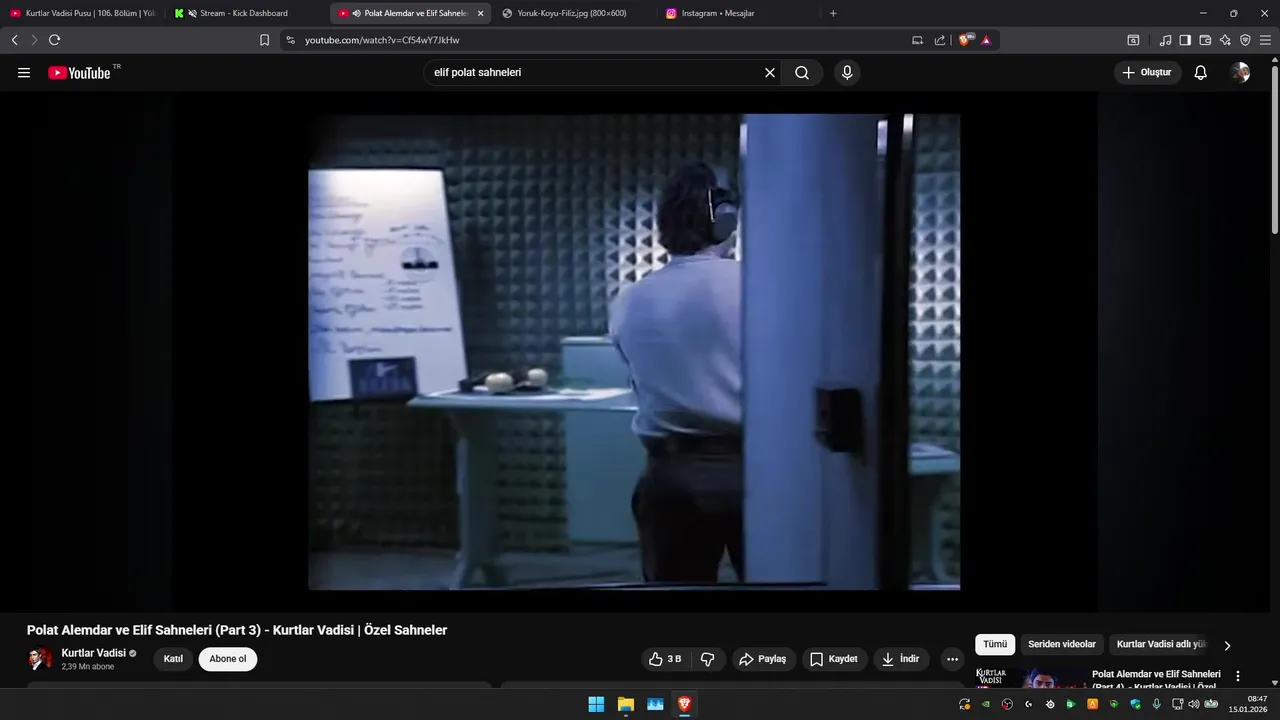The height and width of the screenshot is (720, 1280).
Task: Click the İndir download button
Action: click(x=901, y=659)
